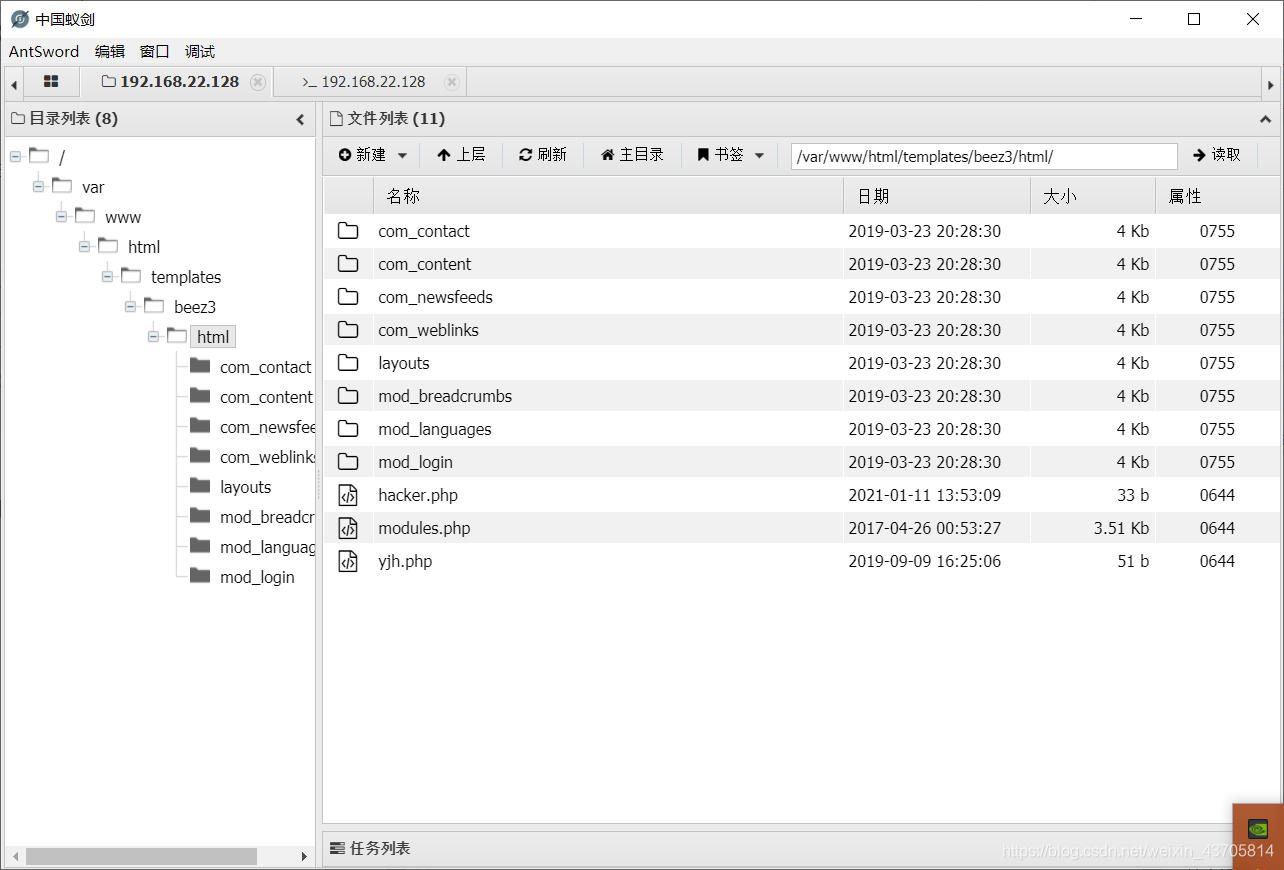Click the com_content folder icon in the file list
Viewport: 1284px width, 870px height.
coord(348,264)
